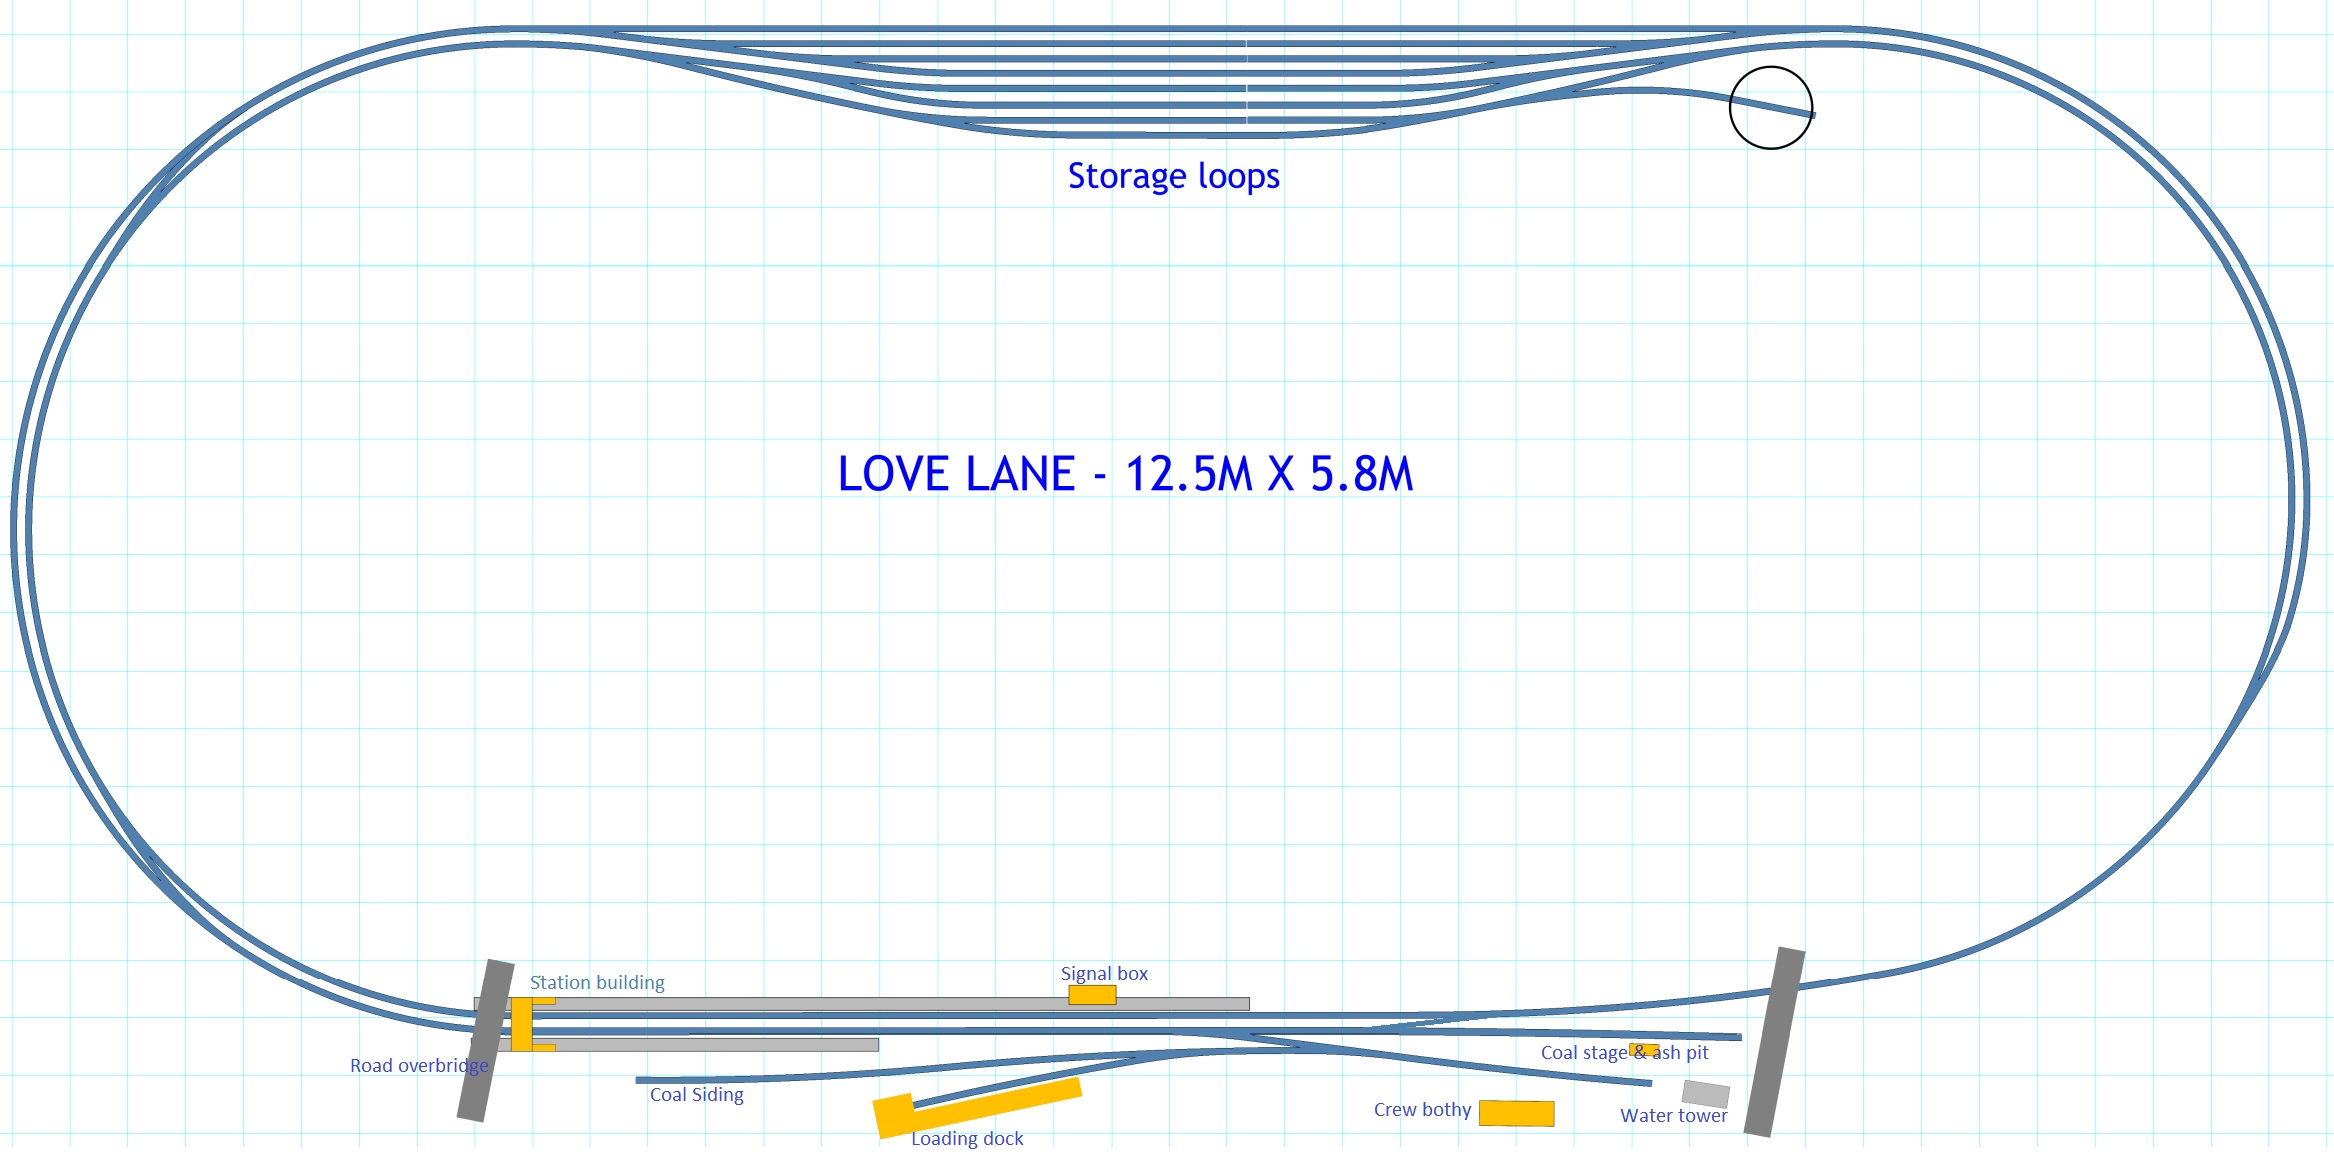2334x1171 pixels.
Task: Click the left grey Road overbridge bar
Action: (x=486, y=1040)
